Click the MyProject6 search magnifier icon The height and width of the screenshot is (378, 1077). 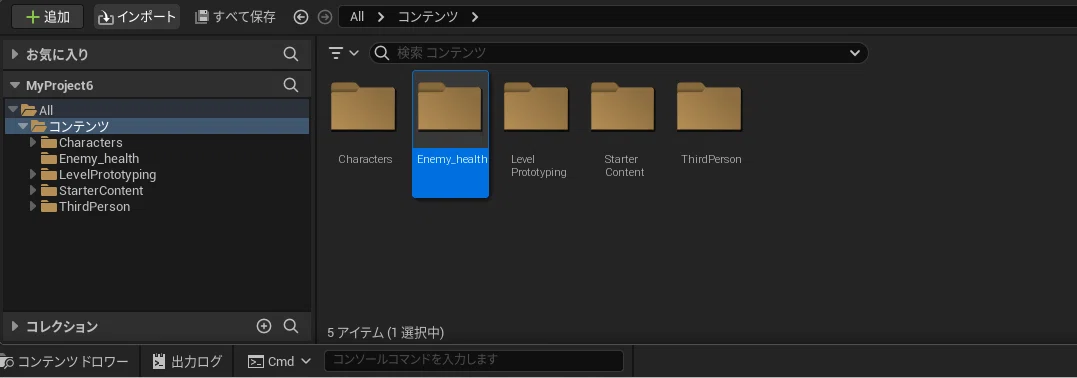point(291,85)
